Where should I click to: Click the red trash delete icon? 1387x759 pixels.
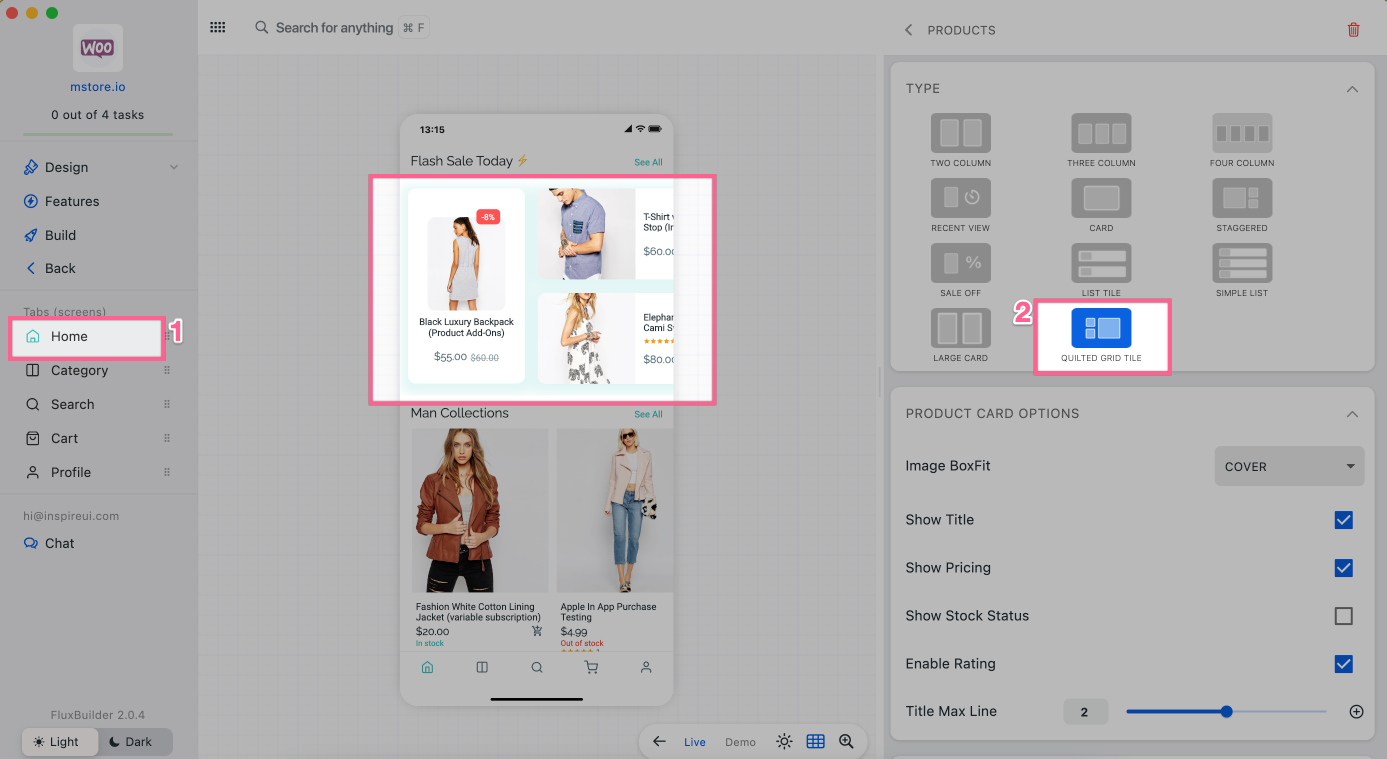[1353, 30]
